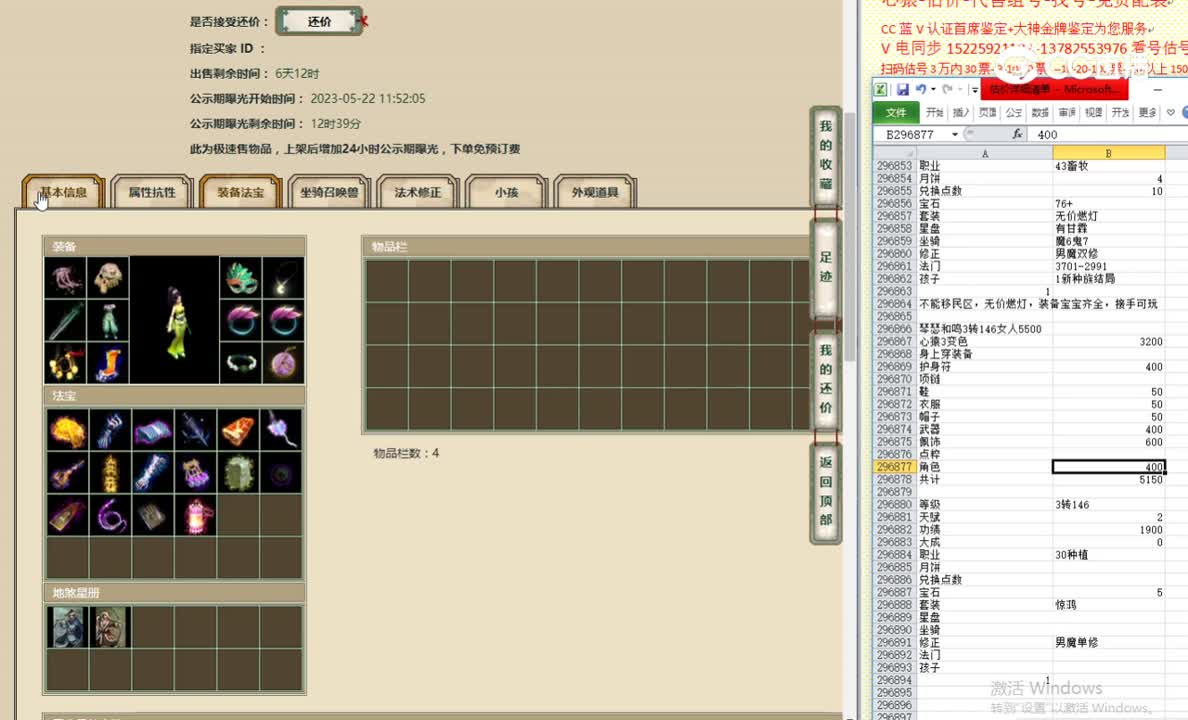This screenshot has width=1188, height=720.
Task: Switch to the 外观道具 tab
Action: [594, 192]
